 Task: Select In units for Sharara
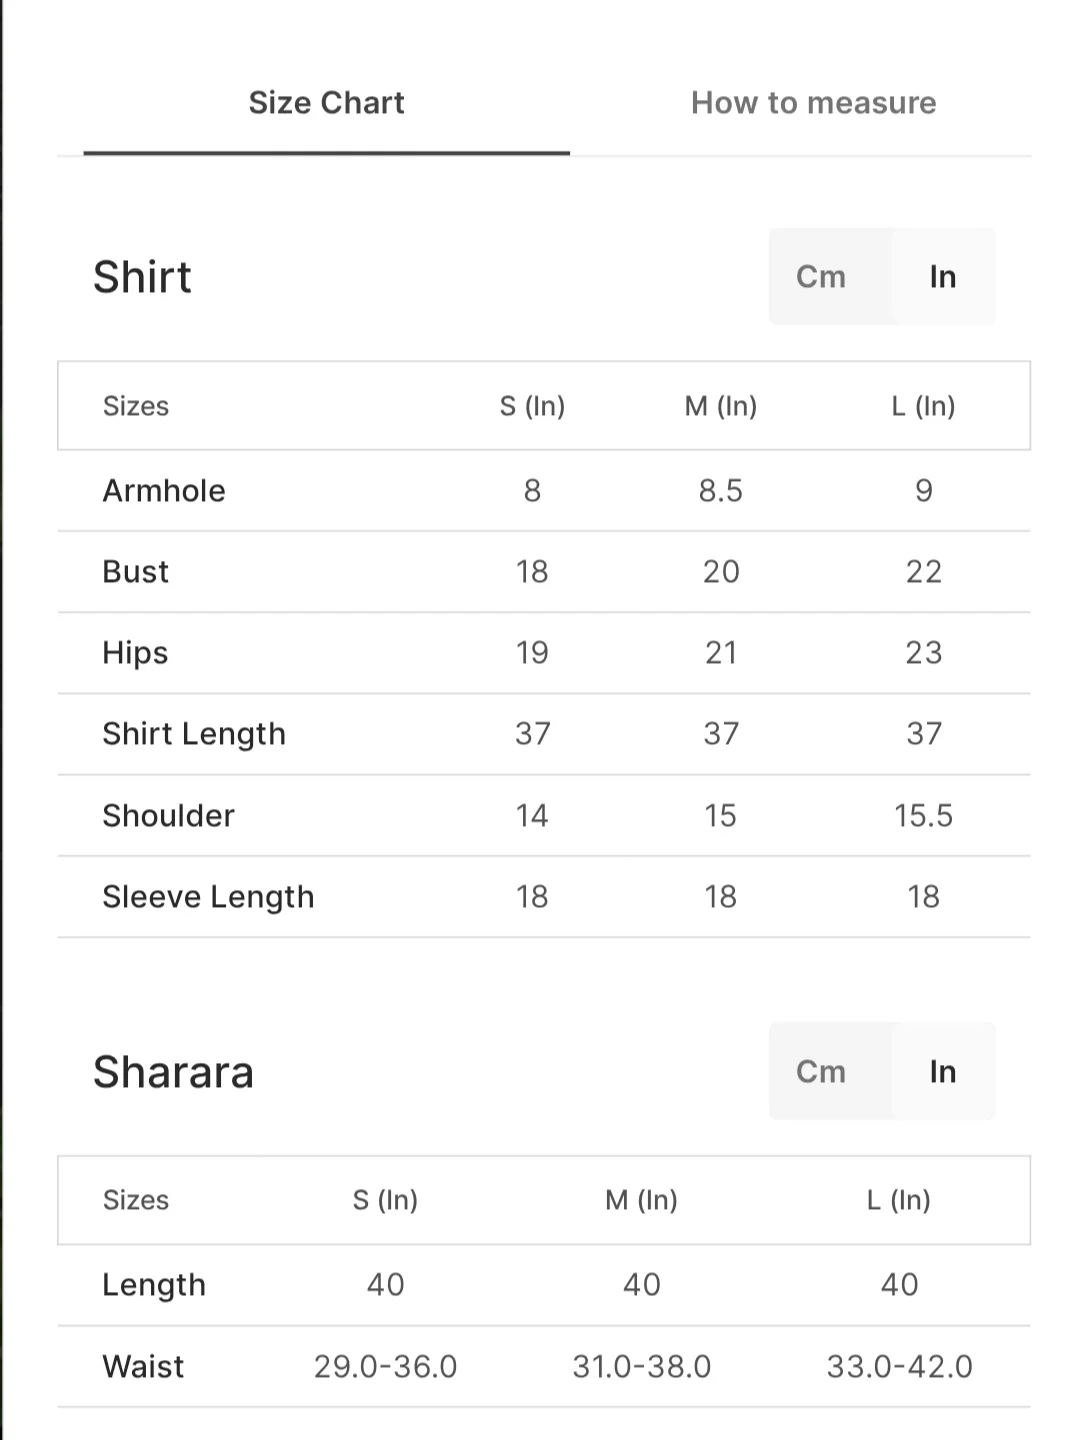pos(942,1072)
